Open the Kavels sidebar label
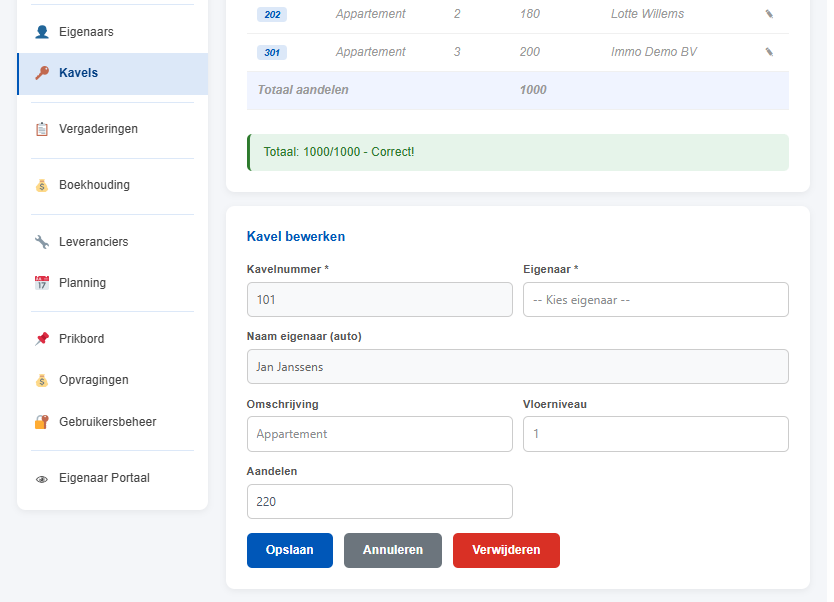Image resolution: width=834 pixels, height=602 pixels. pos(78,73)
